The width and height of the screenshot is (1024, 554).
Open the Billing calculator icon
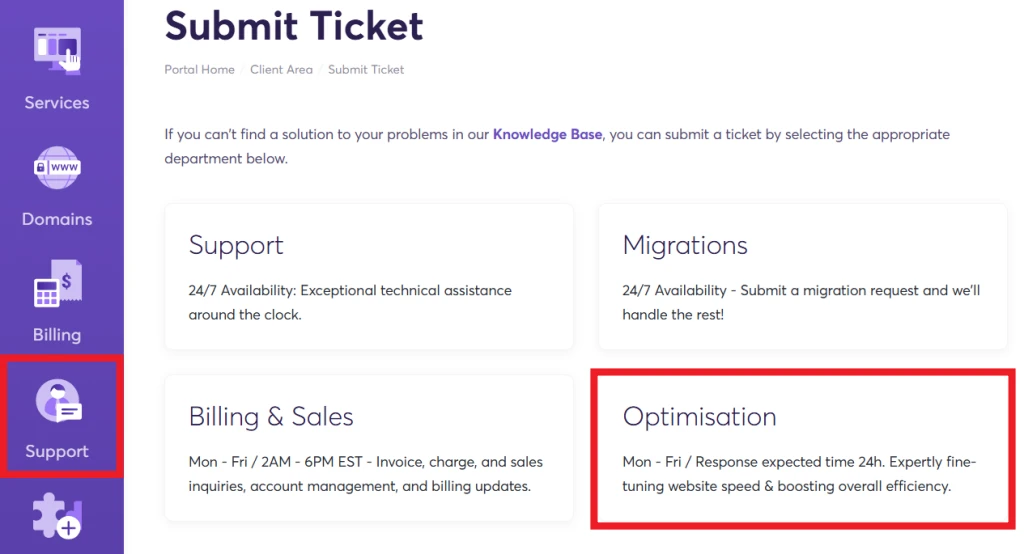pyautogui.click(x=57, y=284)
